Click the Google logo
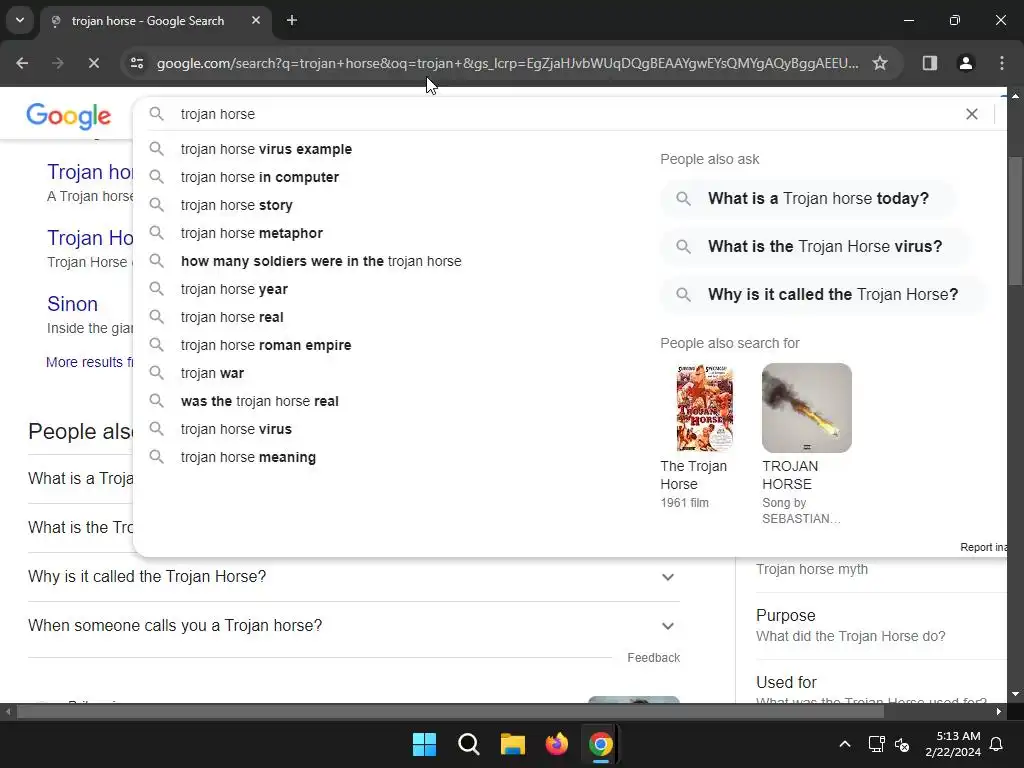Image resolution: width=1024 pixels, height=768 pixels. coord(69,116)
